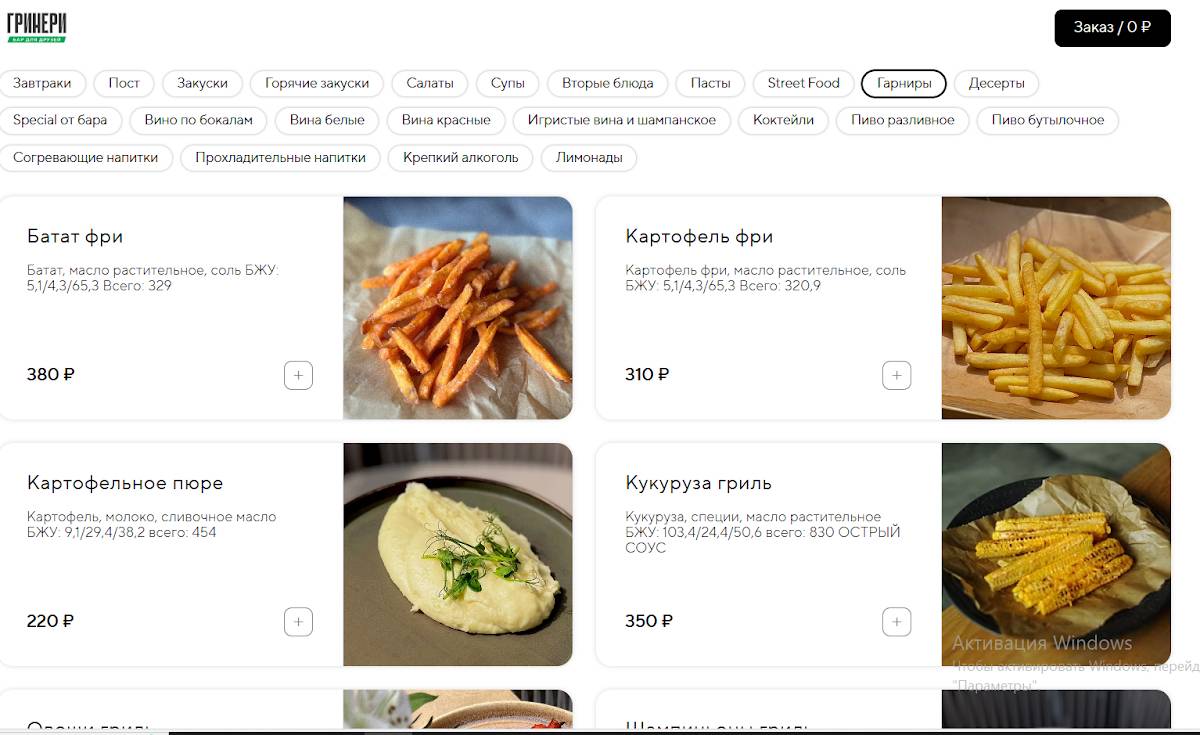Viewport: 1200px width, 735px height.
Task: Choose the Коктейли category
Action: click(x=783, y=120)
